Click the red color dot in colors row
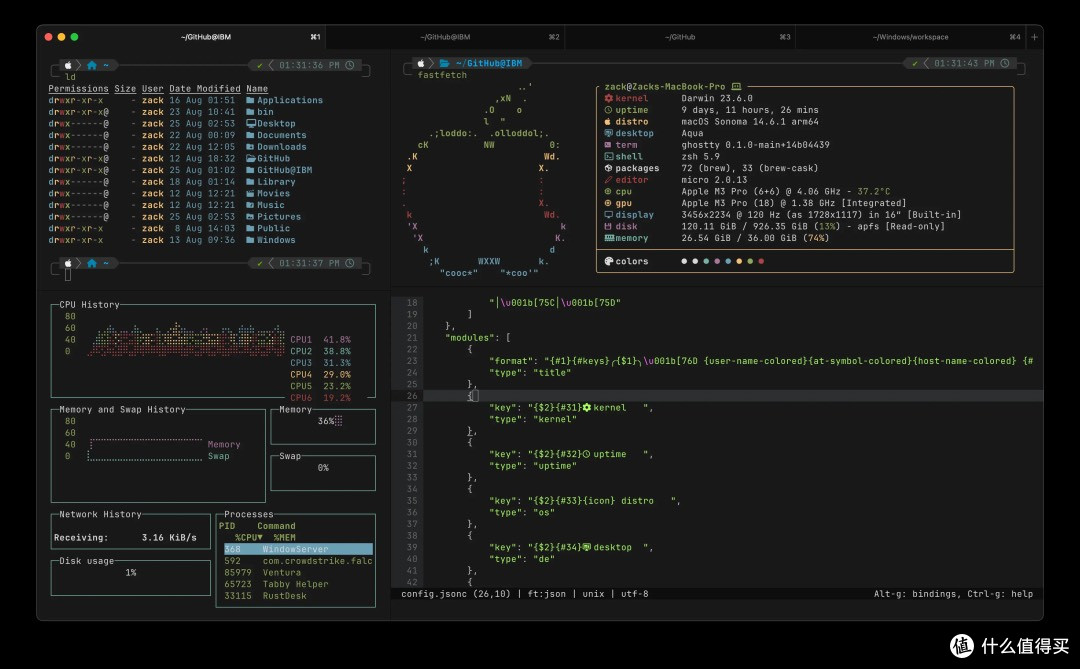 coord(761,261)
